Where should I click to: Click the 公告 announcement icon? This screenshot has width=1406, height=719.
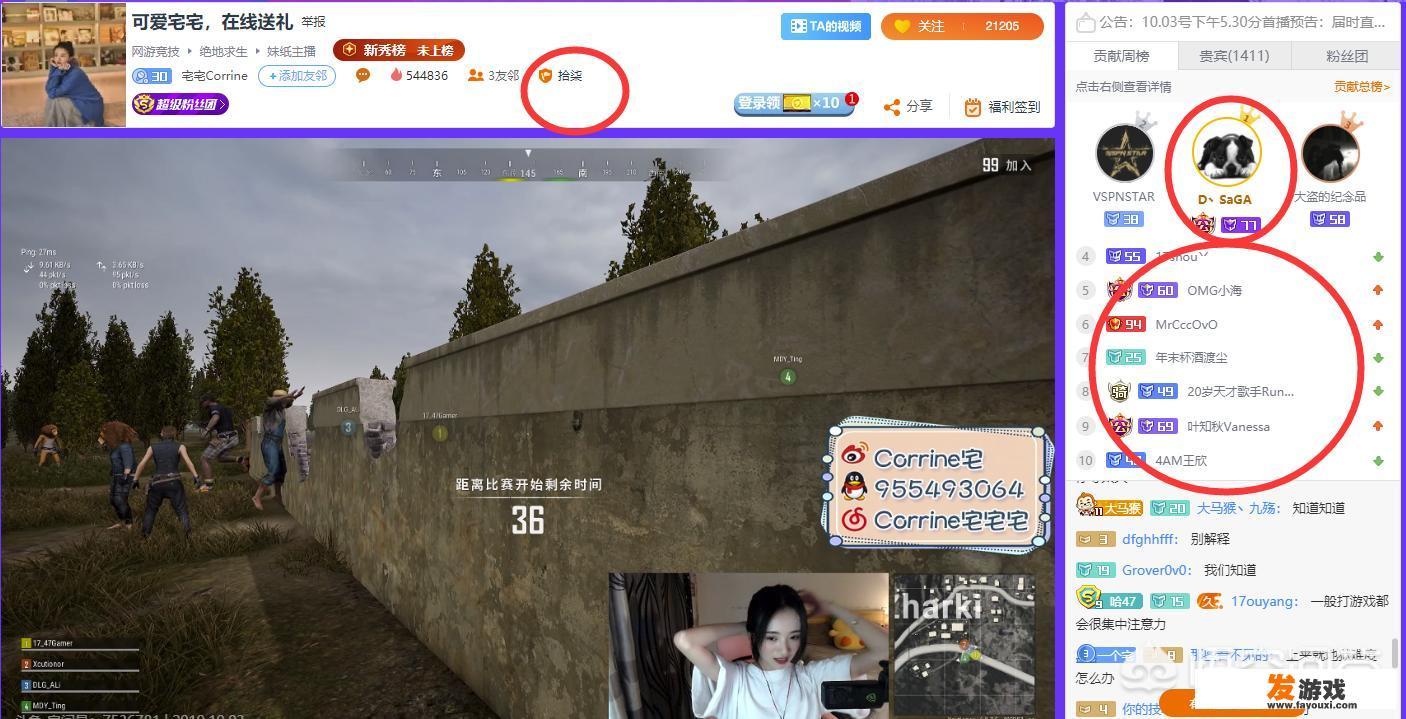coord(1084,22)
